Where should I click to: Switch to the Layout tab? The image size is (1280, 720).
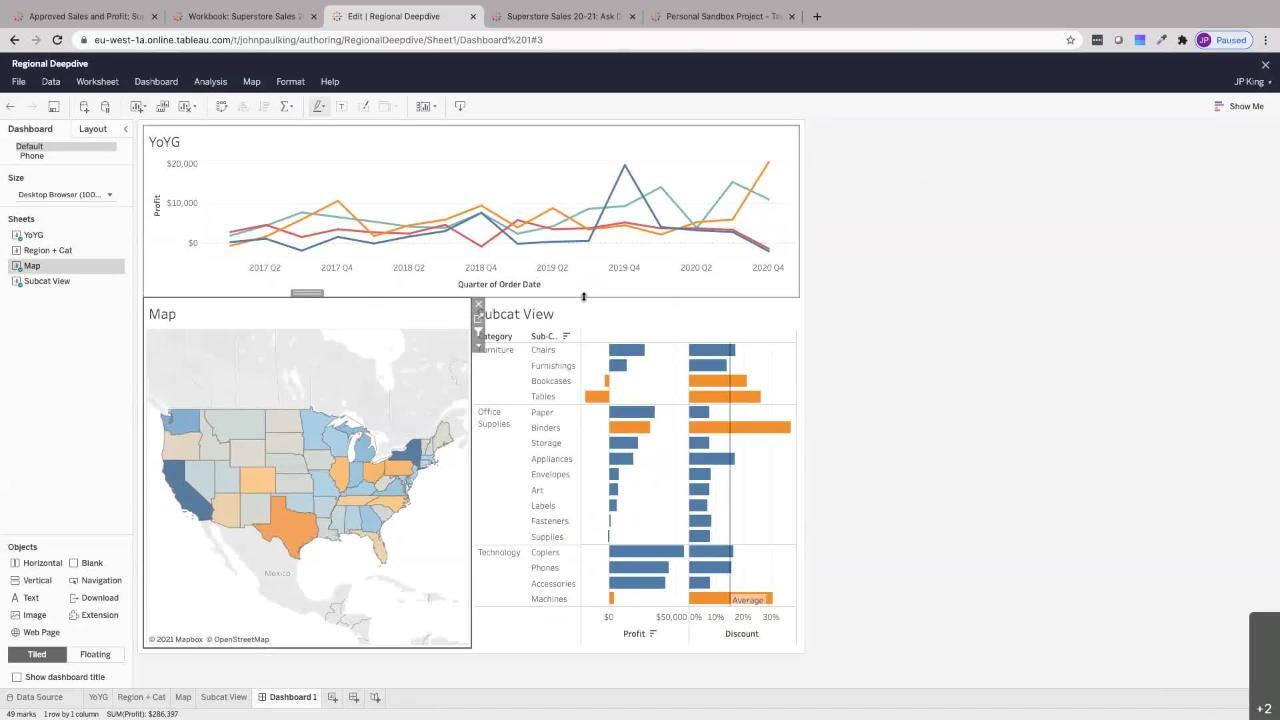[93, 129]
